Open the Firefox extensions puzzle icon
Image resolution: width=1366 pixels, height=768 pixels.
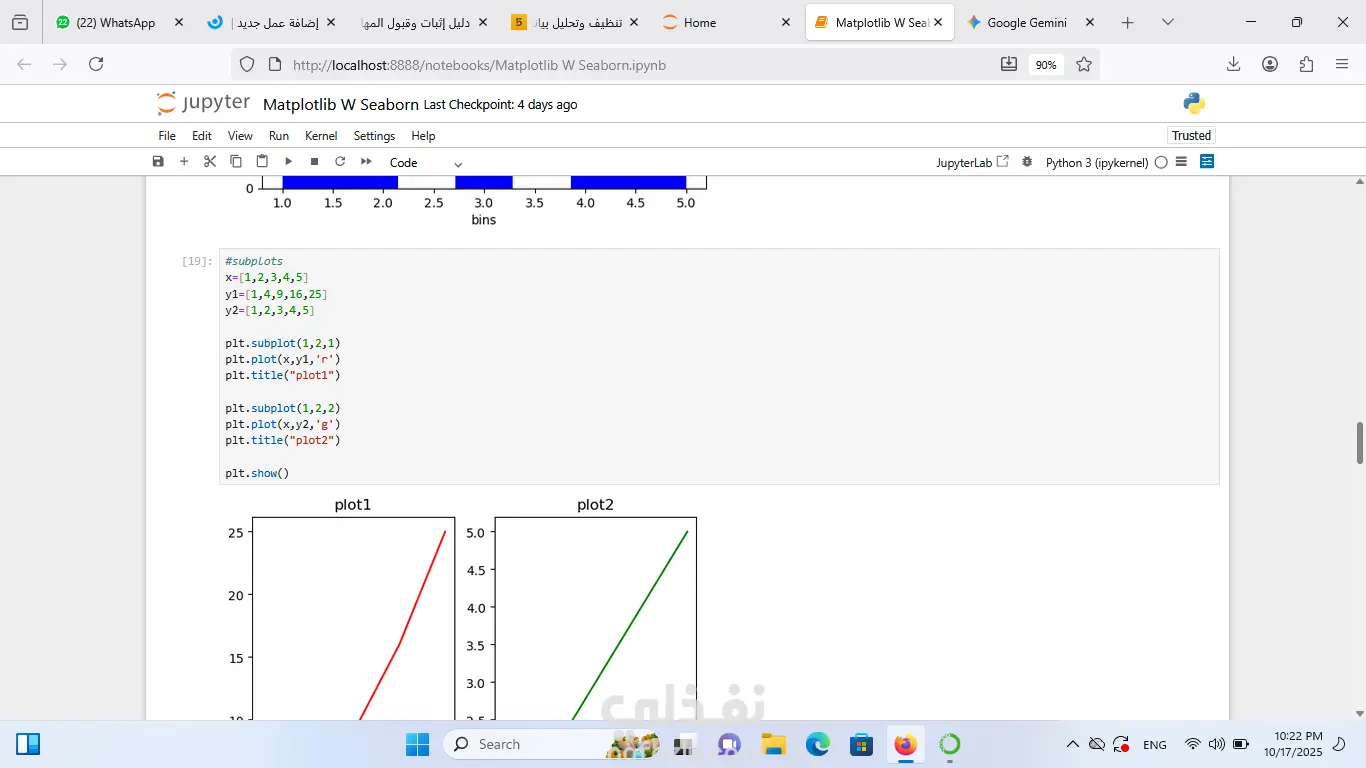(x=1306, y=64)
